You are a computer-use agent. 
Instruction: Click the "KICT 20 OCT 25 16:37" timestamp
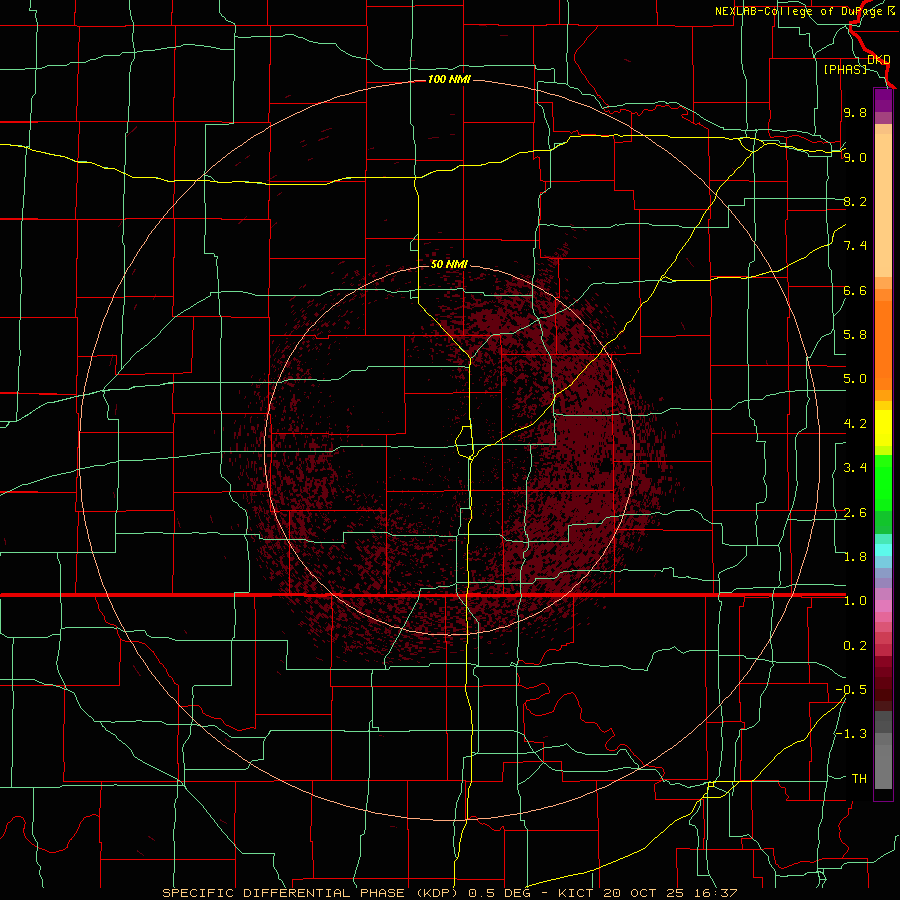pos(647,893)
